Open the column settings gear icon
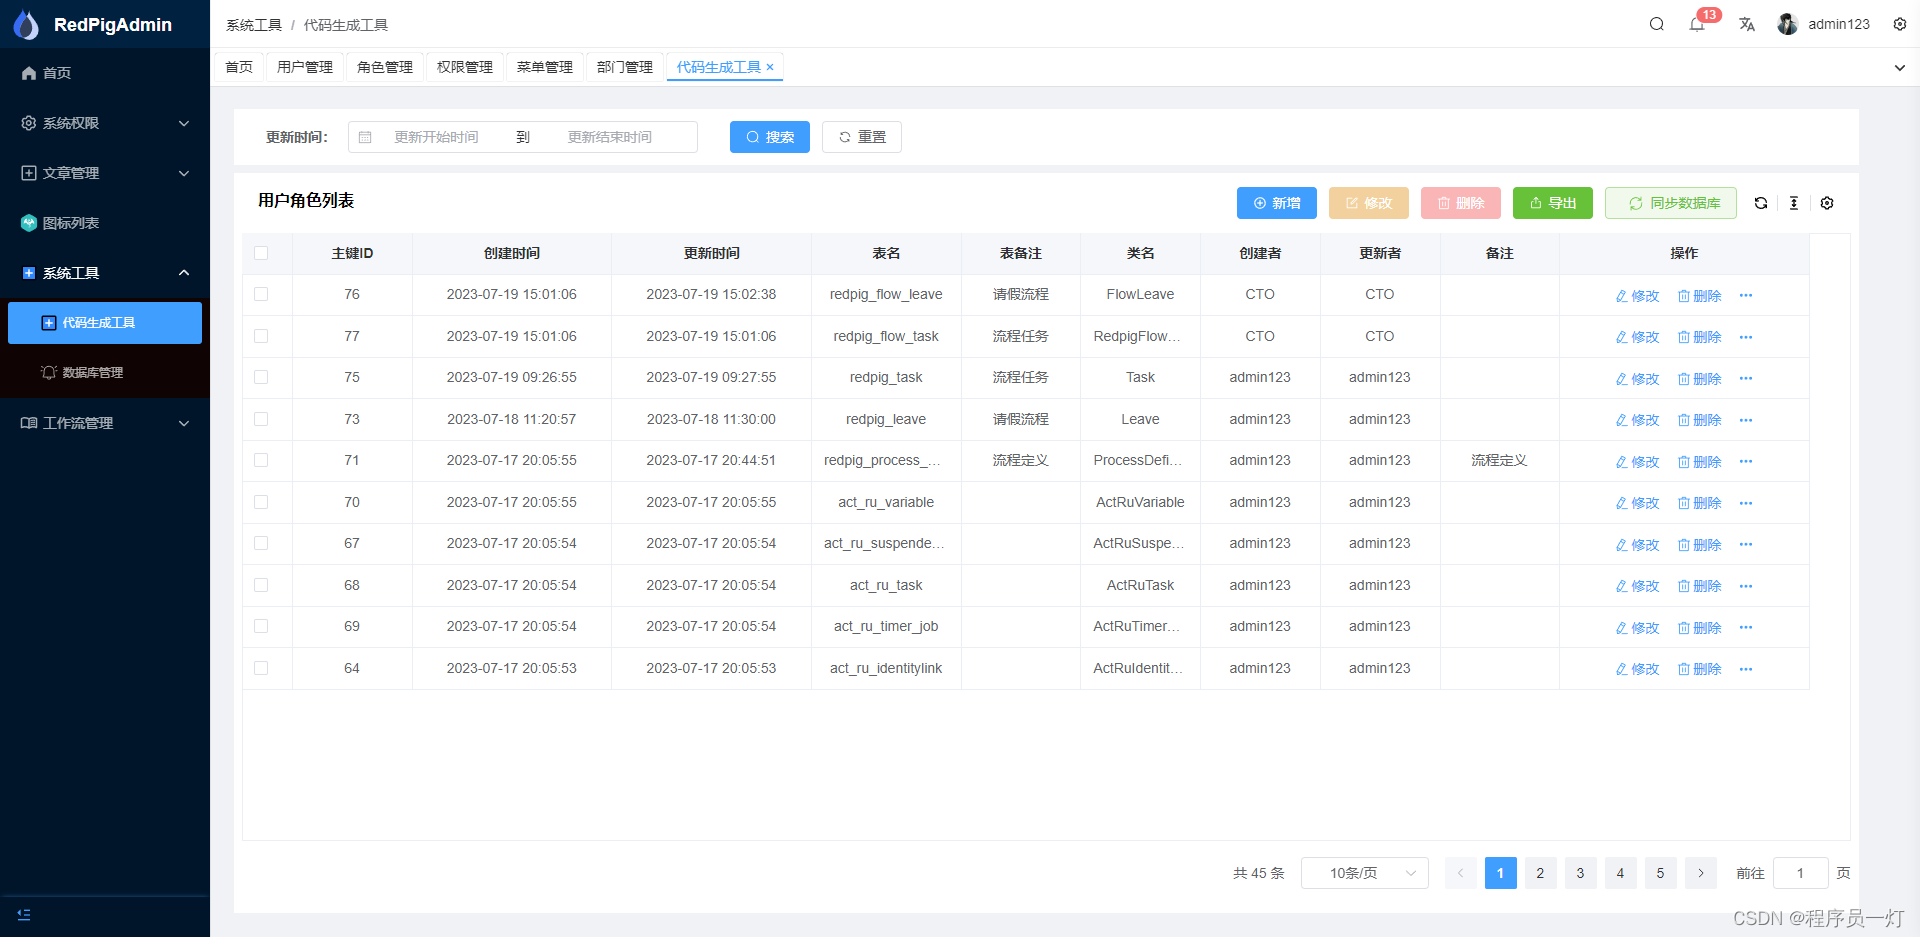The height and width of the screenshot is (937, 1920). (1827, 203)
